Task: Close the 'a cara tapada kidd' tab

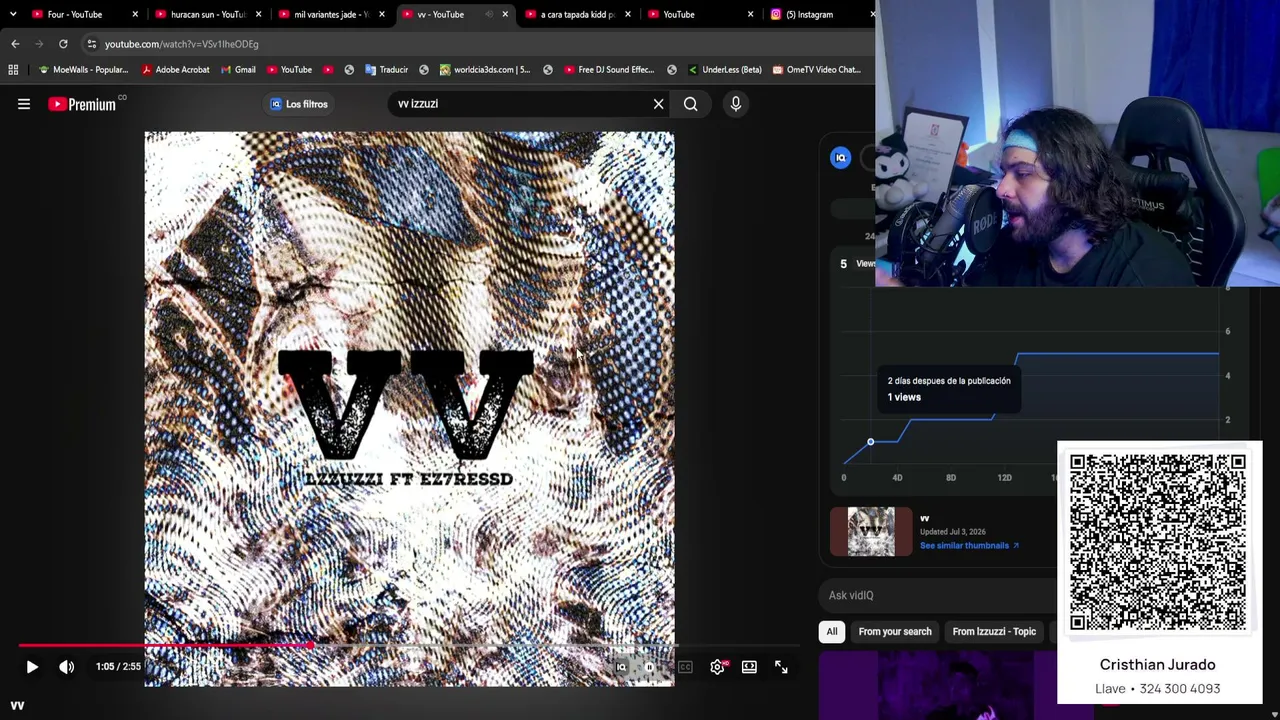Action: pyautogui.click(x=629, y=15)
